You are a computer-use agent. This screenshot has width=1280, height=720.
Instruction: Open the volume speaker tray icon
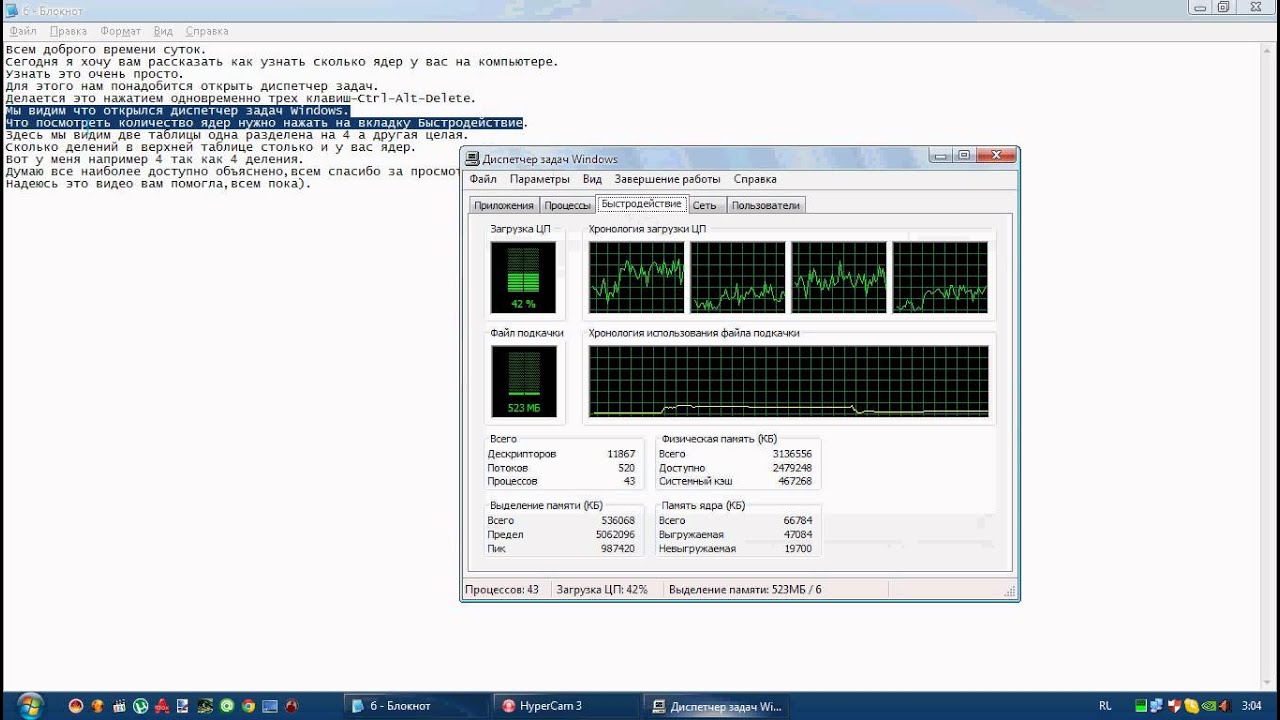coord(1225,705)
